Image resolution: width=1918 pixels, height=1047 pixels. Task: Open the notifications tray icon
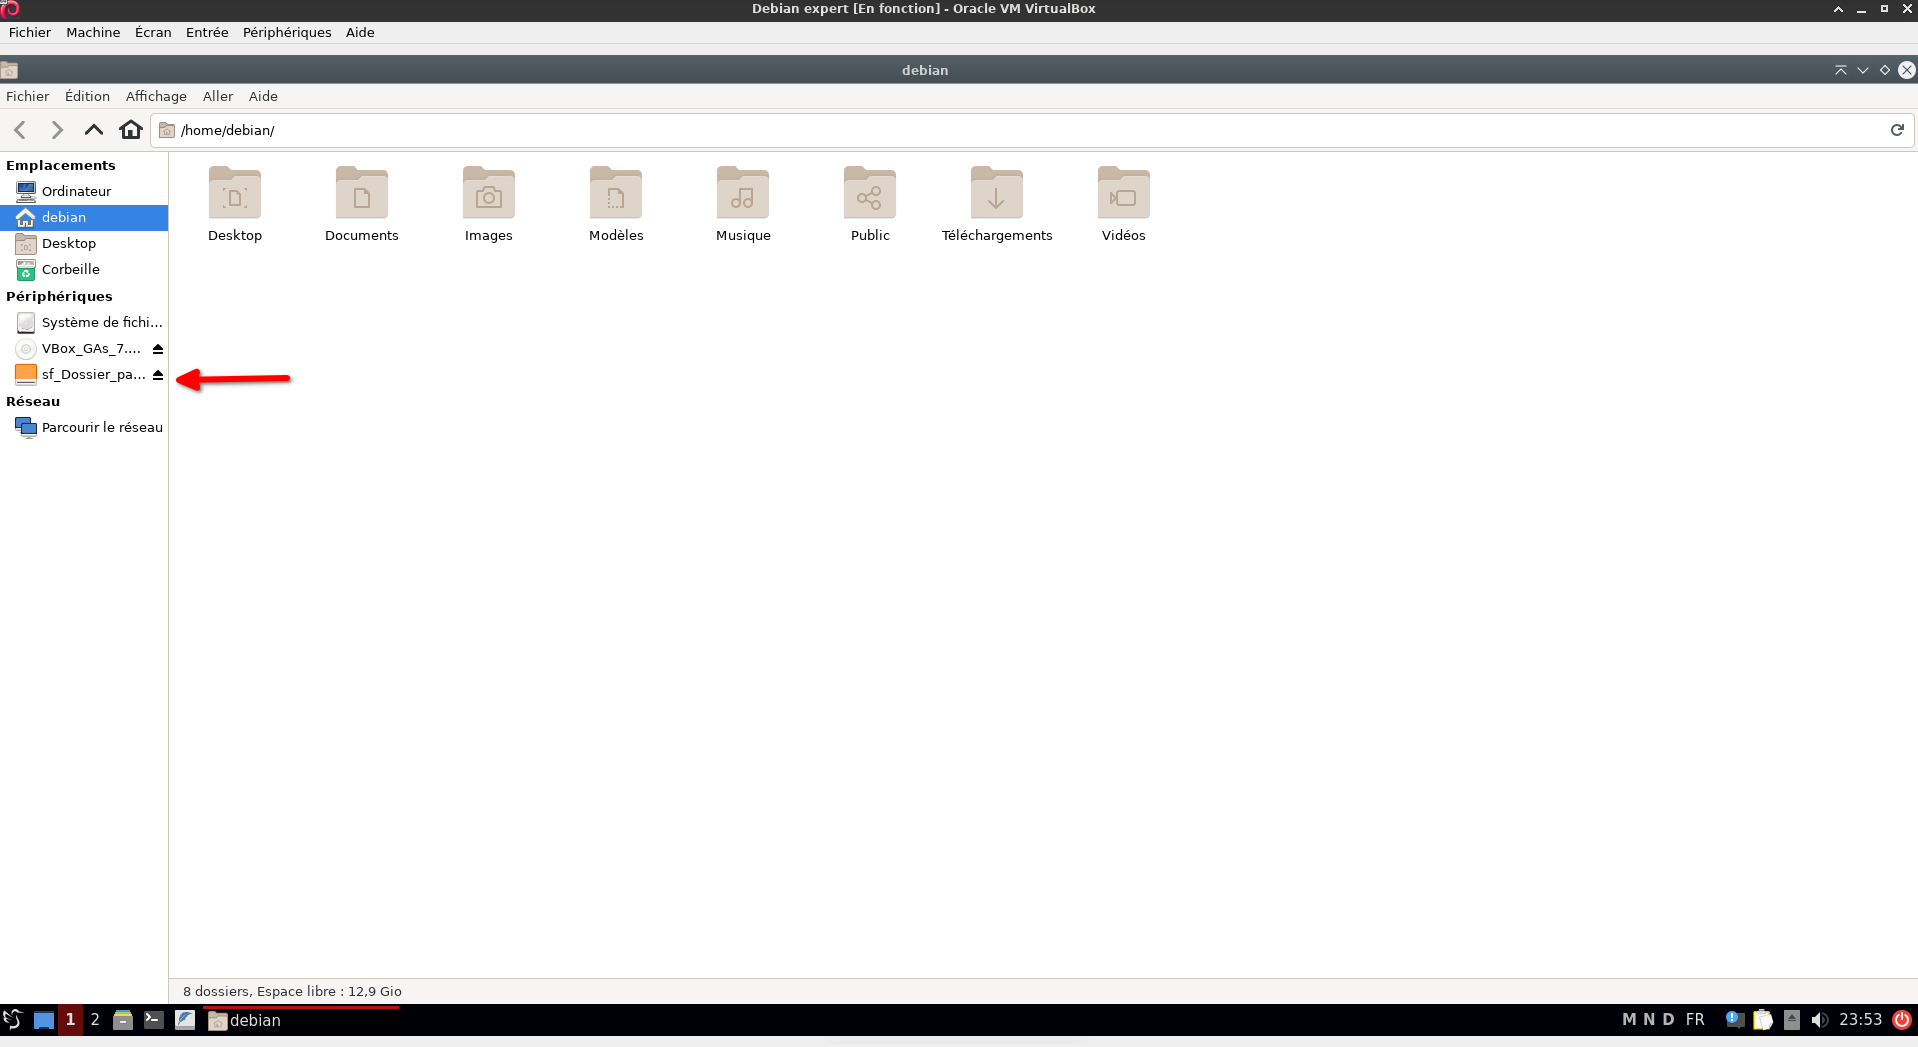click(1735, 1020)
